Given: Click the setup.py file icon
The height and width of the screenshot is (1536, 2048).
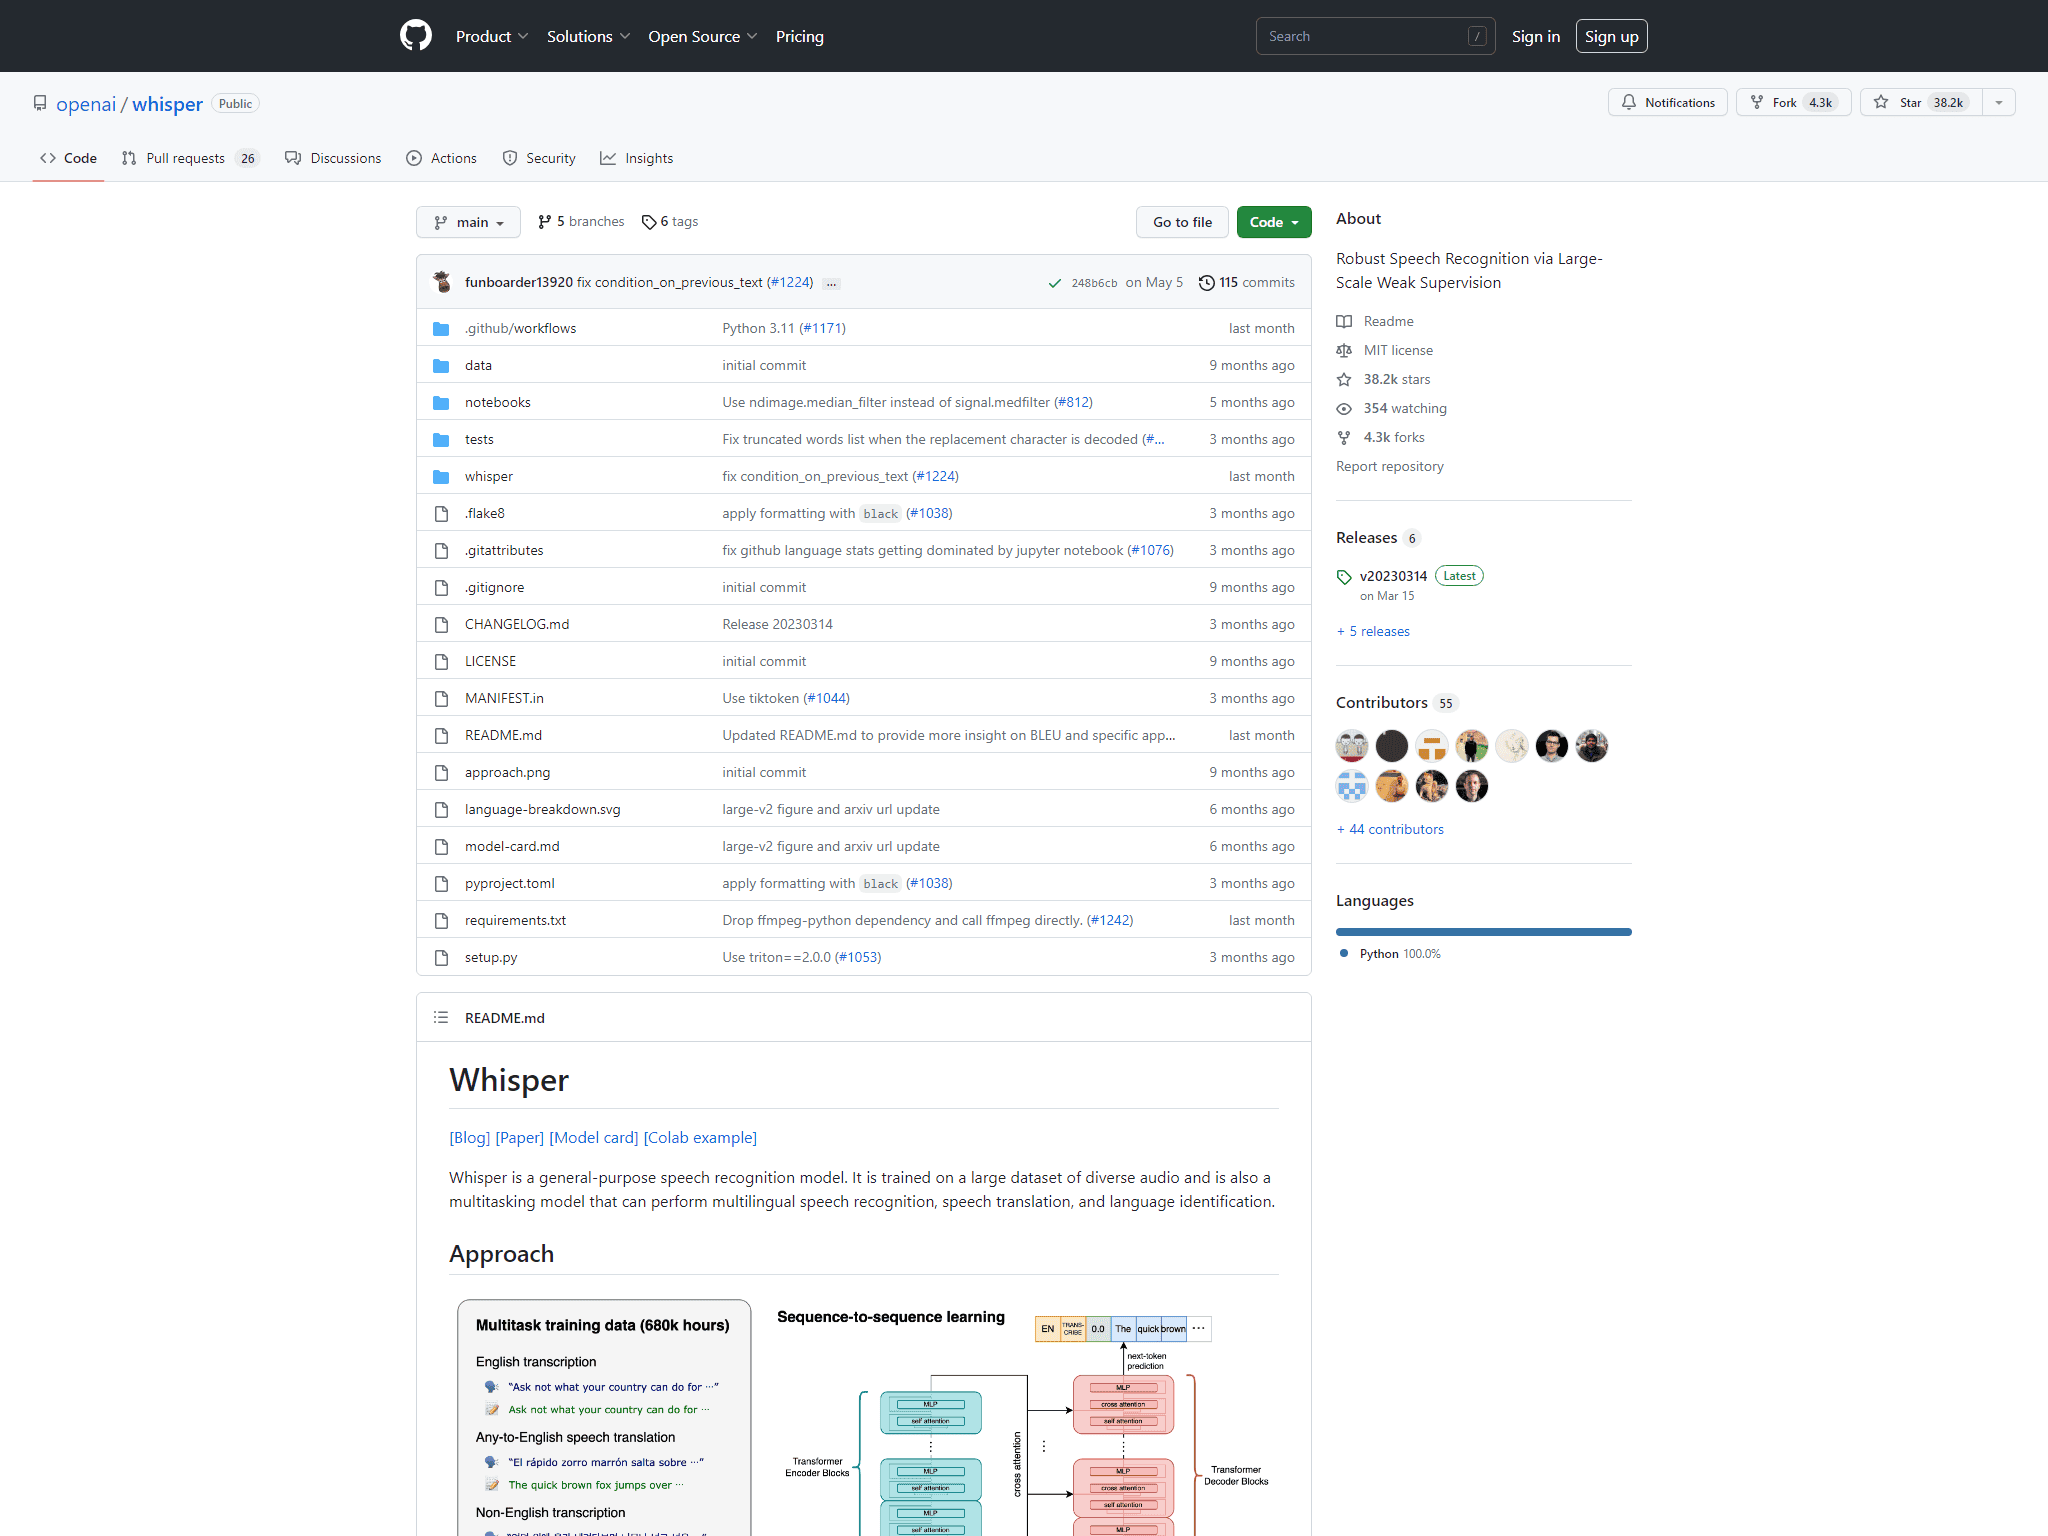Looking at the screenshot, I should 441,957.
